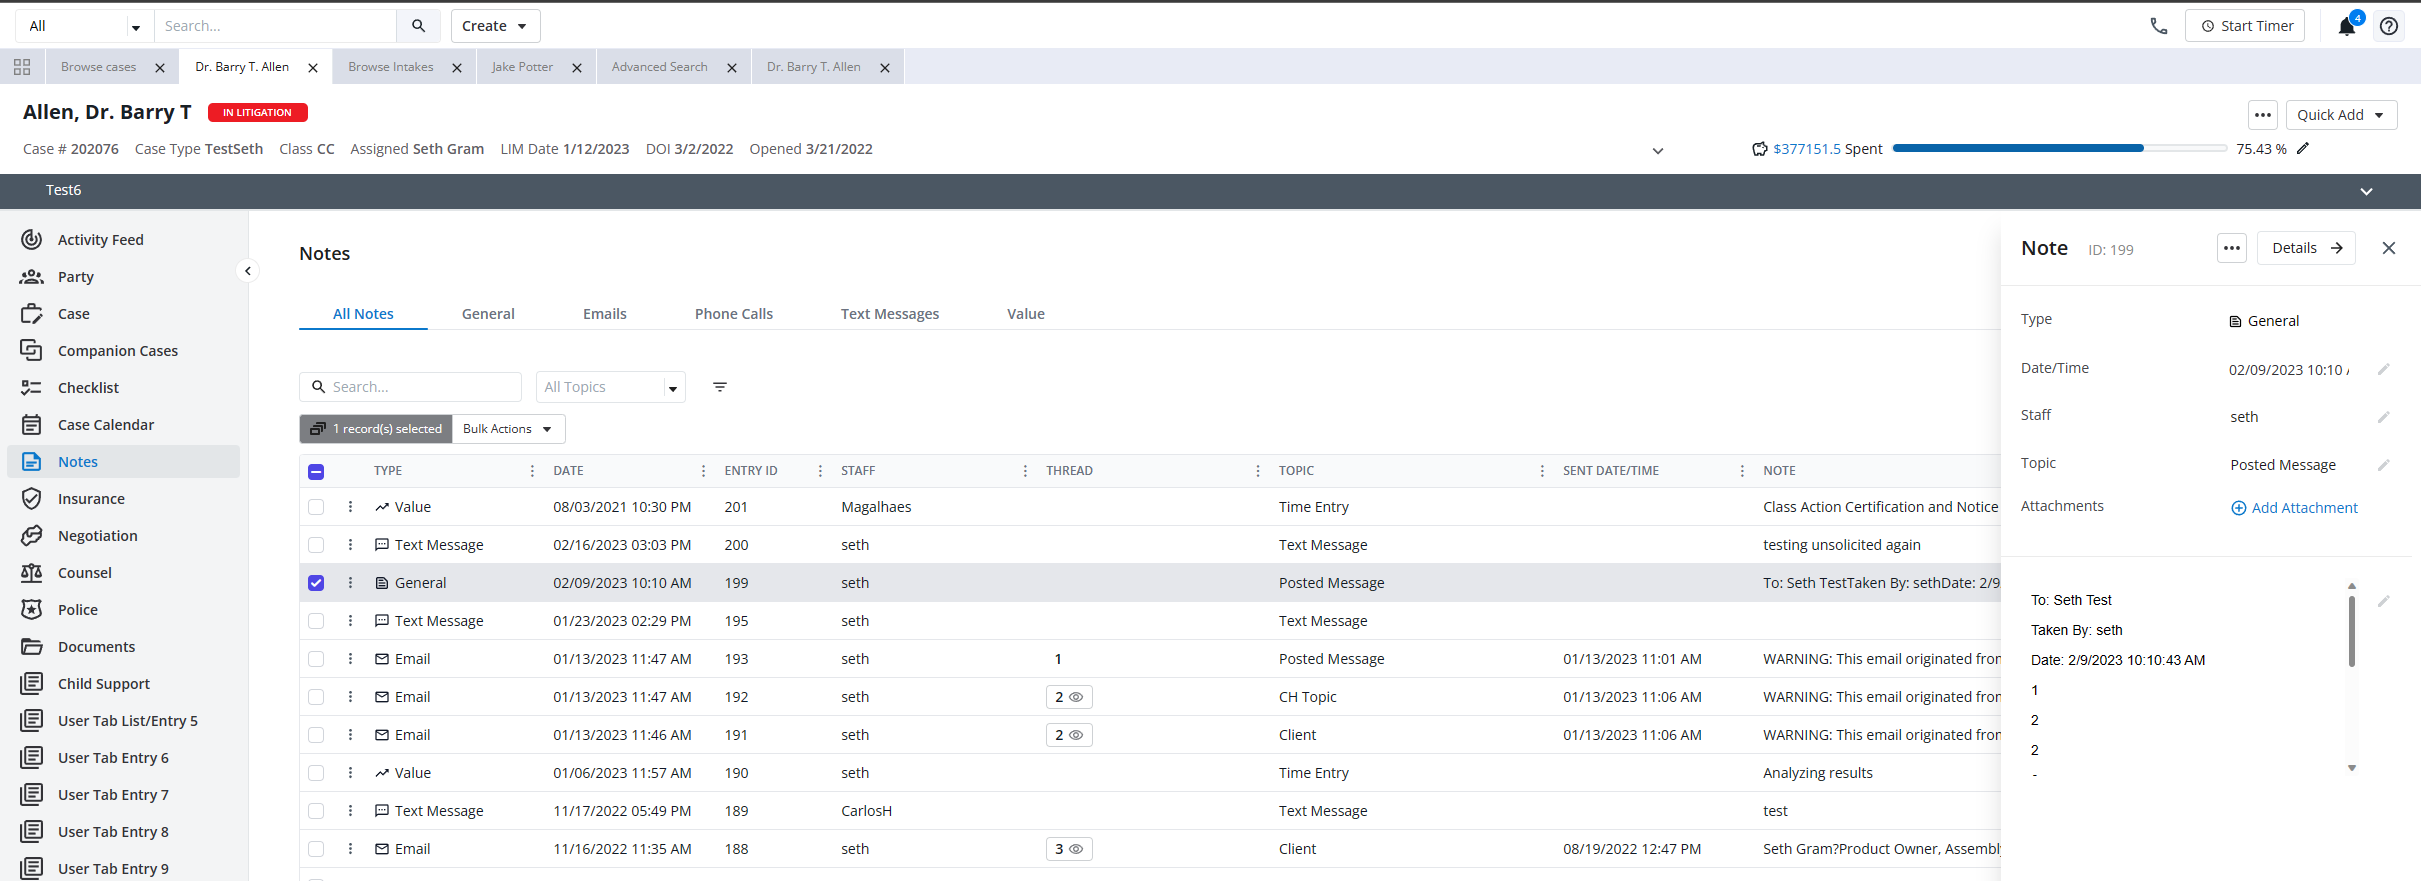Open the notifications bell

[x=2347, y=26]
